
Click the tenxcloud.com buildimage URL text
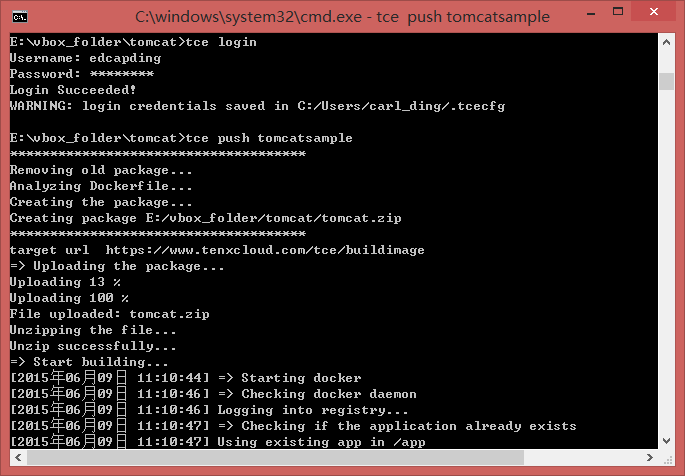(265, 250)
